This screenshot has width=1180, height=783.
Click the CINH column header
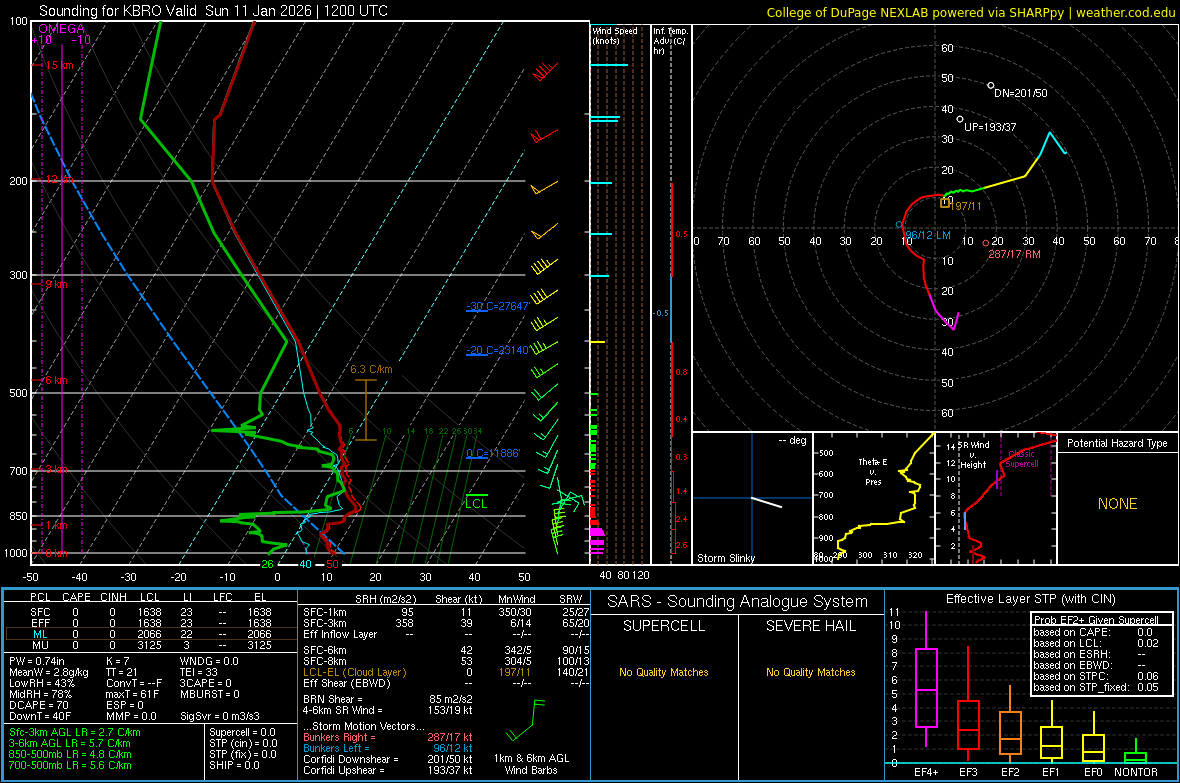click(x=114, y=597)
